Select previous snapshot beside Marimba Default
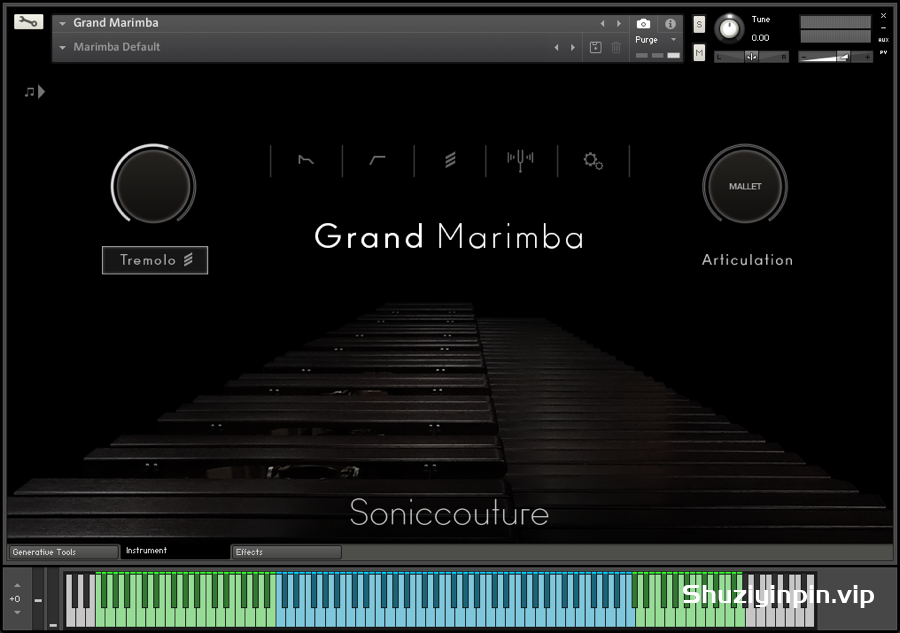The height and width of the screenshot is (633, 900). (x=556, y=48)
